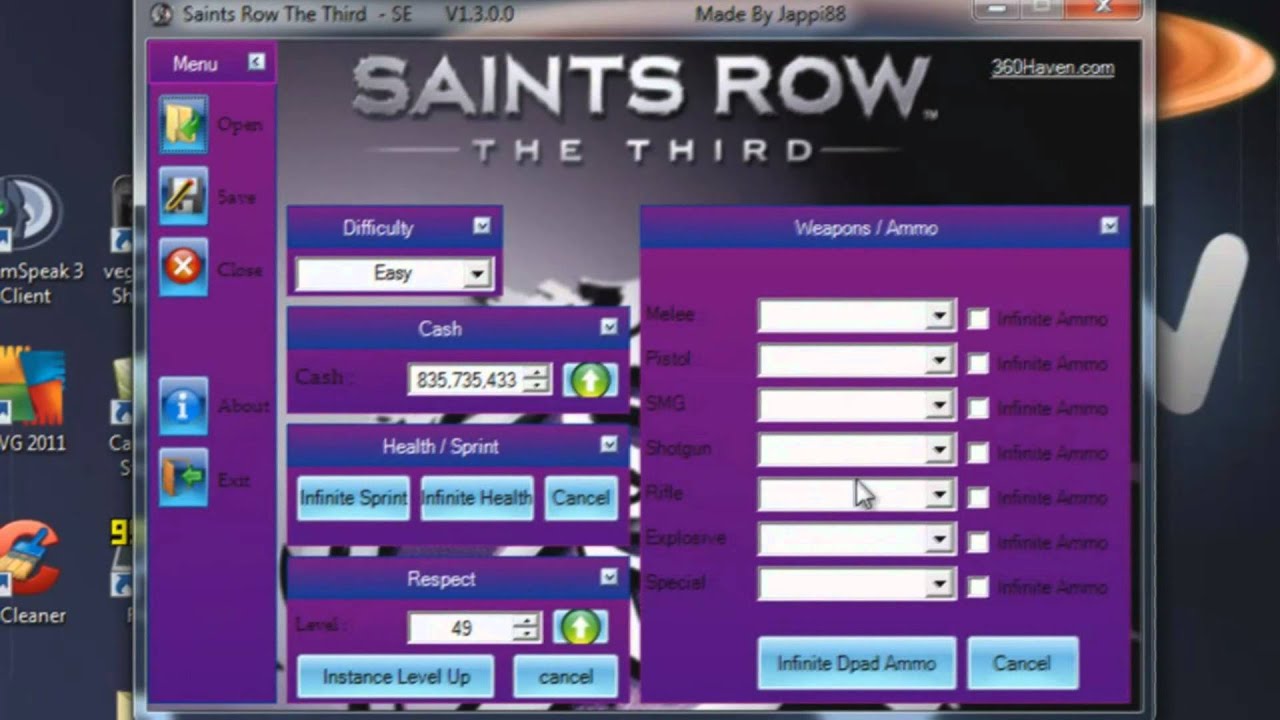Open the Melee weapon dropdown
Viewport: 1280px width, 720px height.
coord(856,317)
